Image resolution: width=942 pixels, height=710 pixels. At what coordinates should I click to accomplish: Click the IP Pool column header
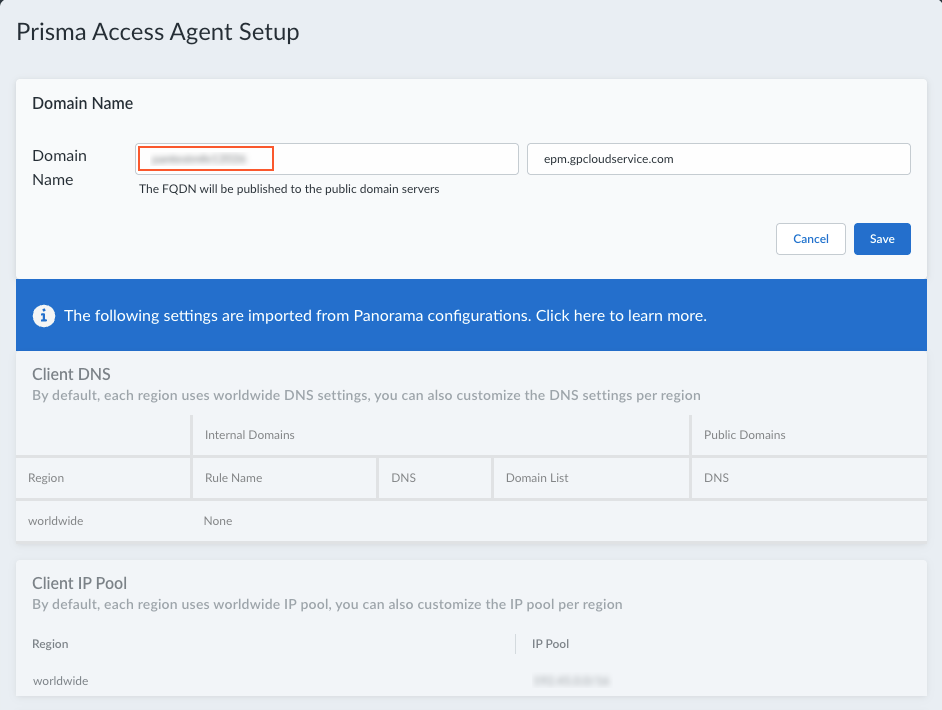(x=550, y=644)
